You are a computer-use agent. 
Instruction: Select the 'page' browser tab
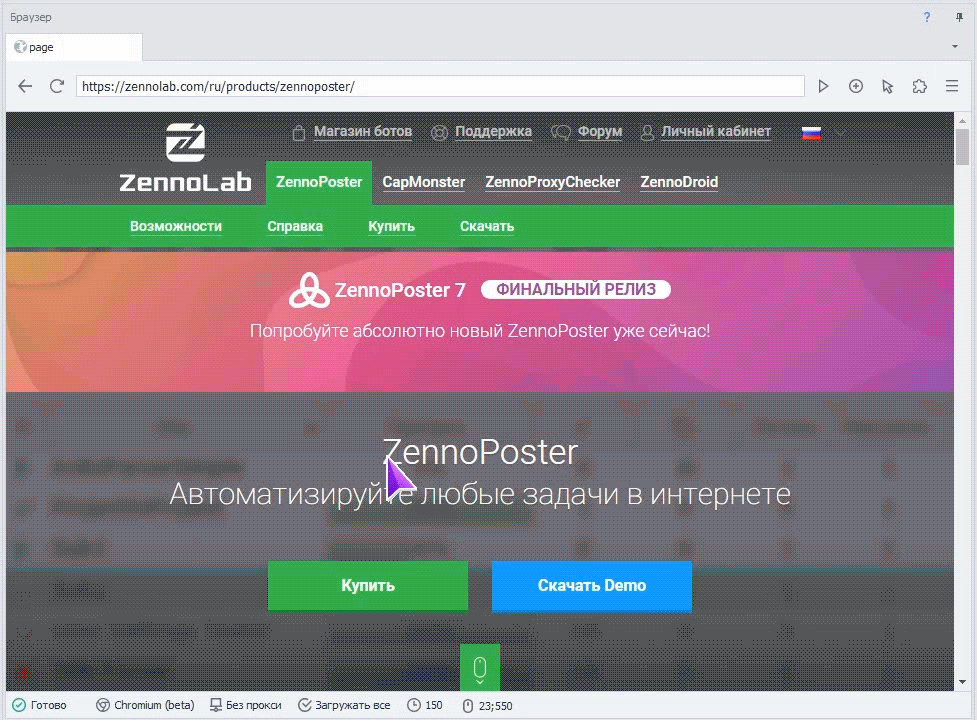tap(74, 47)
